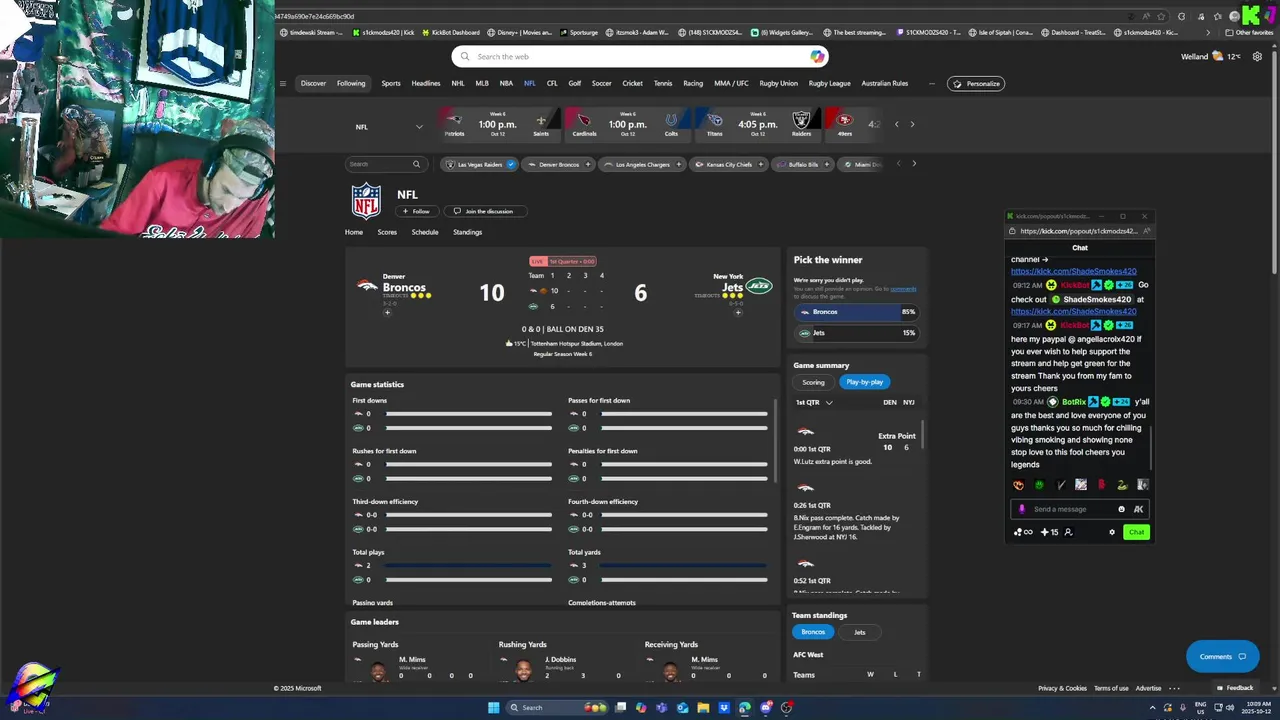
Task: Click the Broncos First downs stat bar
Action: point(468,414)
